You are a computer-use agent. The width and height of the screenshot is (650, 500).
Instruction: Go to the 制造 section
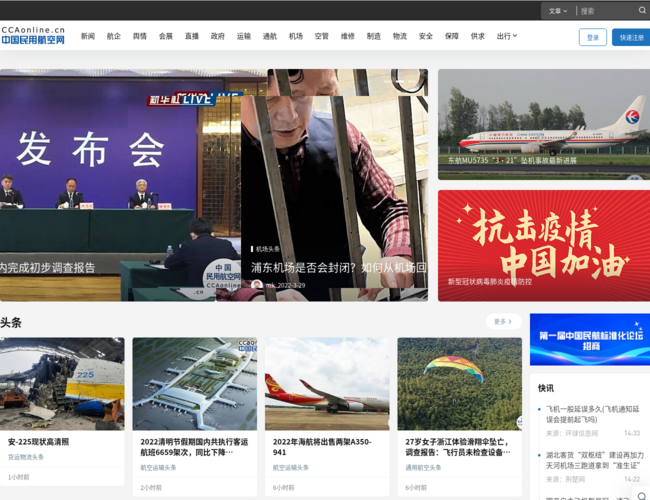coord(374,36)
